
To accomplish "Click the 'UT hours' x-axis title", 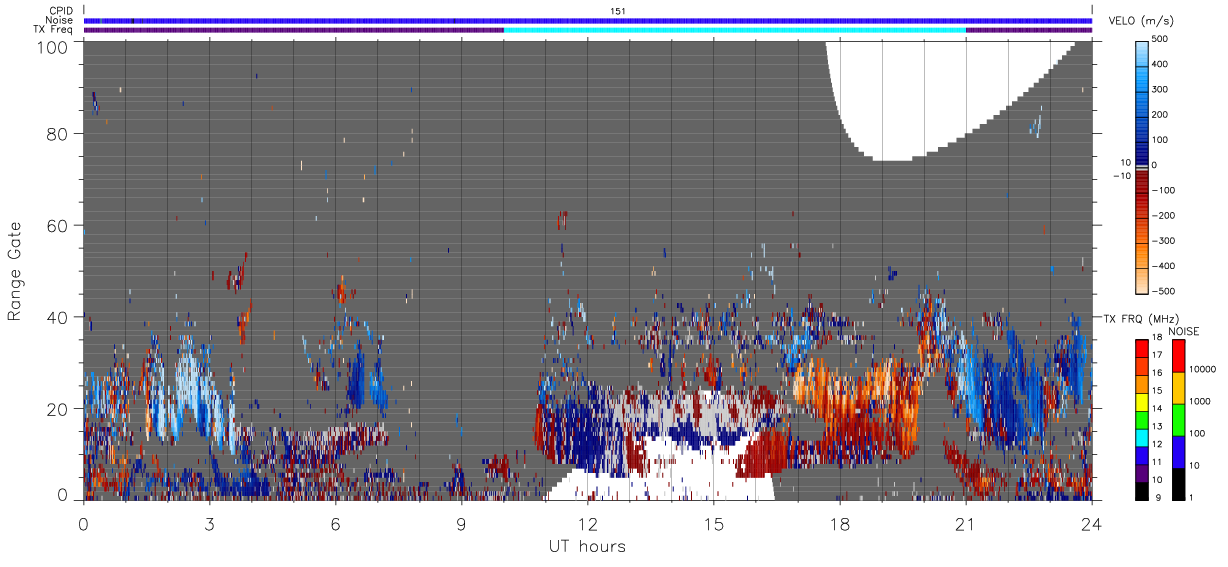I will (x=586, y=546).
